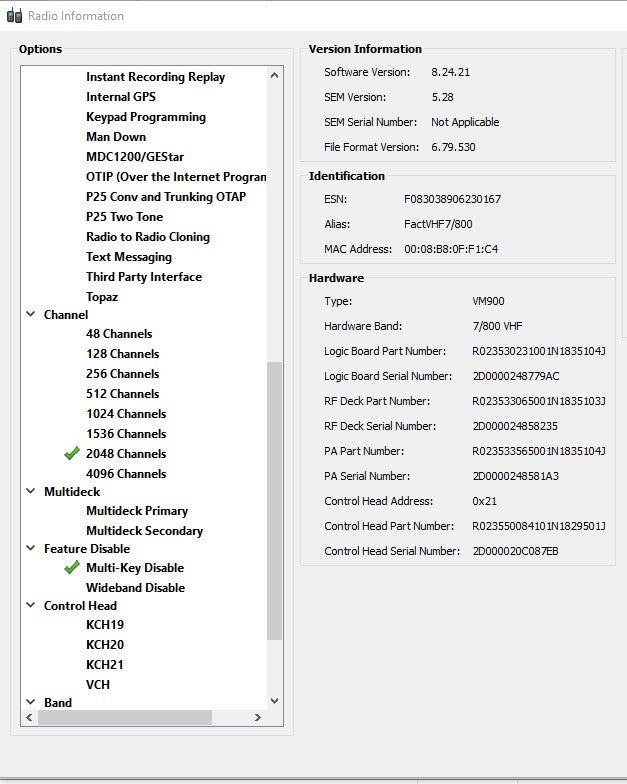Click the vertical scrollbar thumb in Options
This screenshot has width=627, height=784.
[274, 500]
